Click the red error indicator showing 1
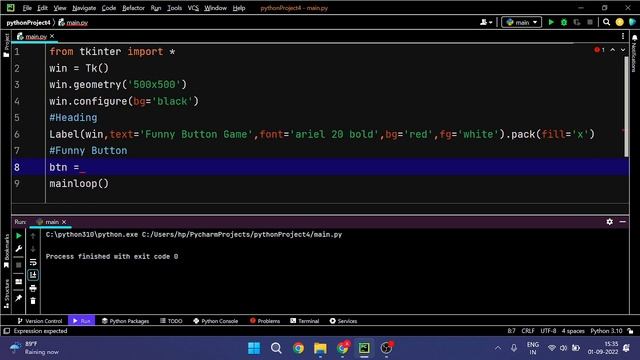Screen dimensions: 640x360 pyautogui.click(x=599, y=50)
